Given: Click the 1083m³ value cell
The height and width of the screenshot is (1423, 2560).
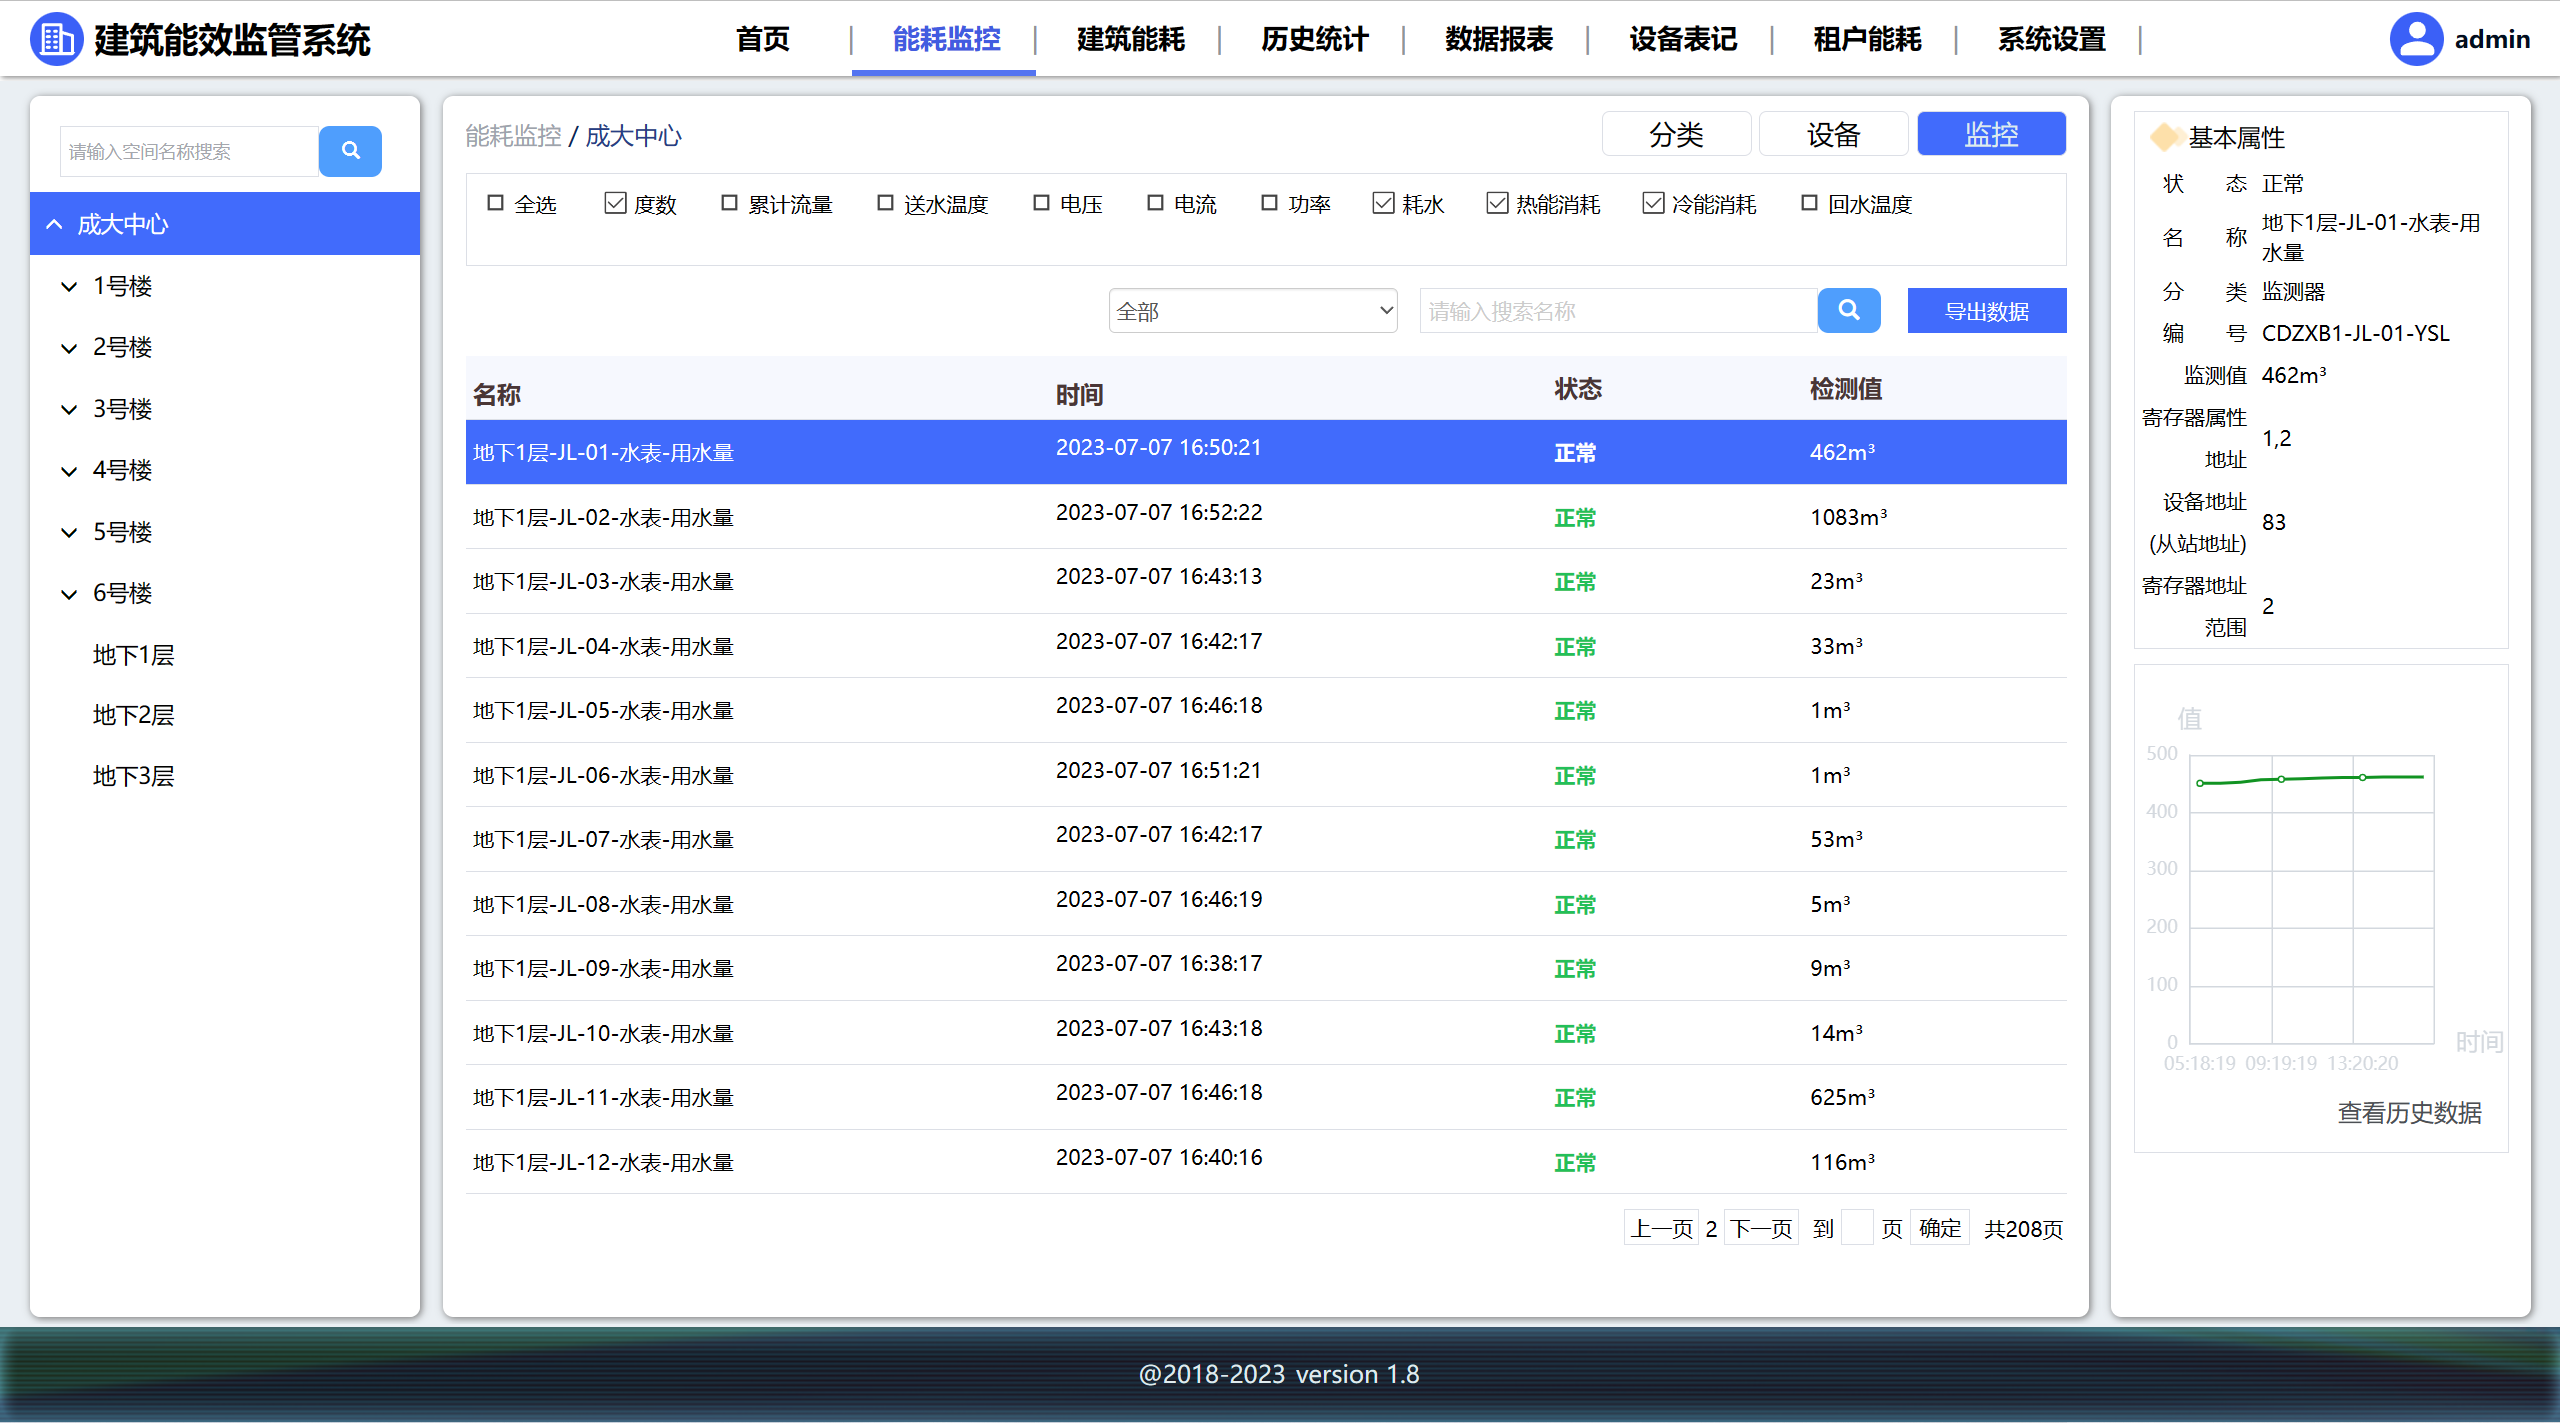Looking at the screenshot, I should [x=1848, y=517].
